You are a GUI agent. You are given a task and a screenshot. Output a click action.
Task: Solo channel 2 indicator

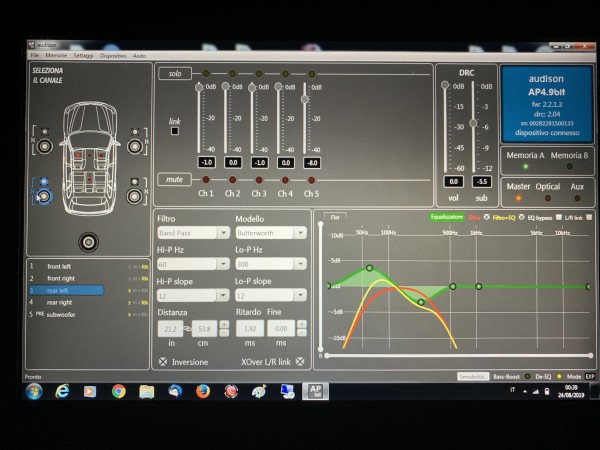[x=232, y=73]
